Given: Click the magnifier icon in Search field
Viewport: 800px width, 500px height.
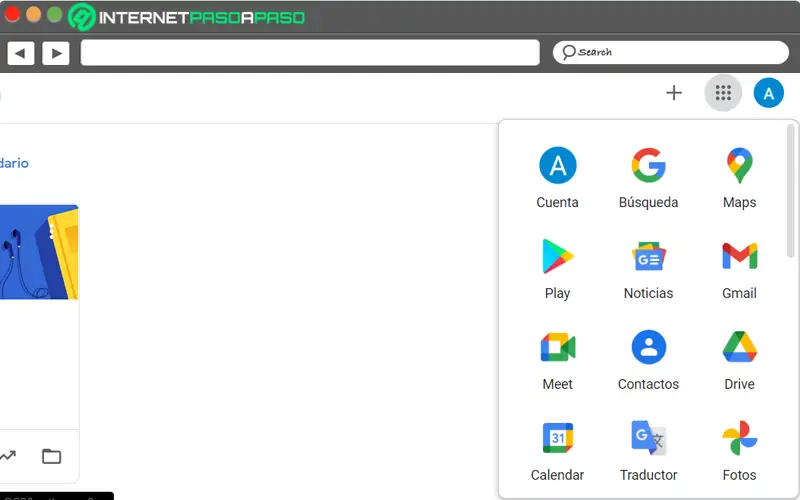Looking at the screenshot, I should pyautogui.click(x=568, y=52).
